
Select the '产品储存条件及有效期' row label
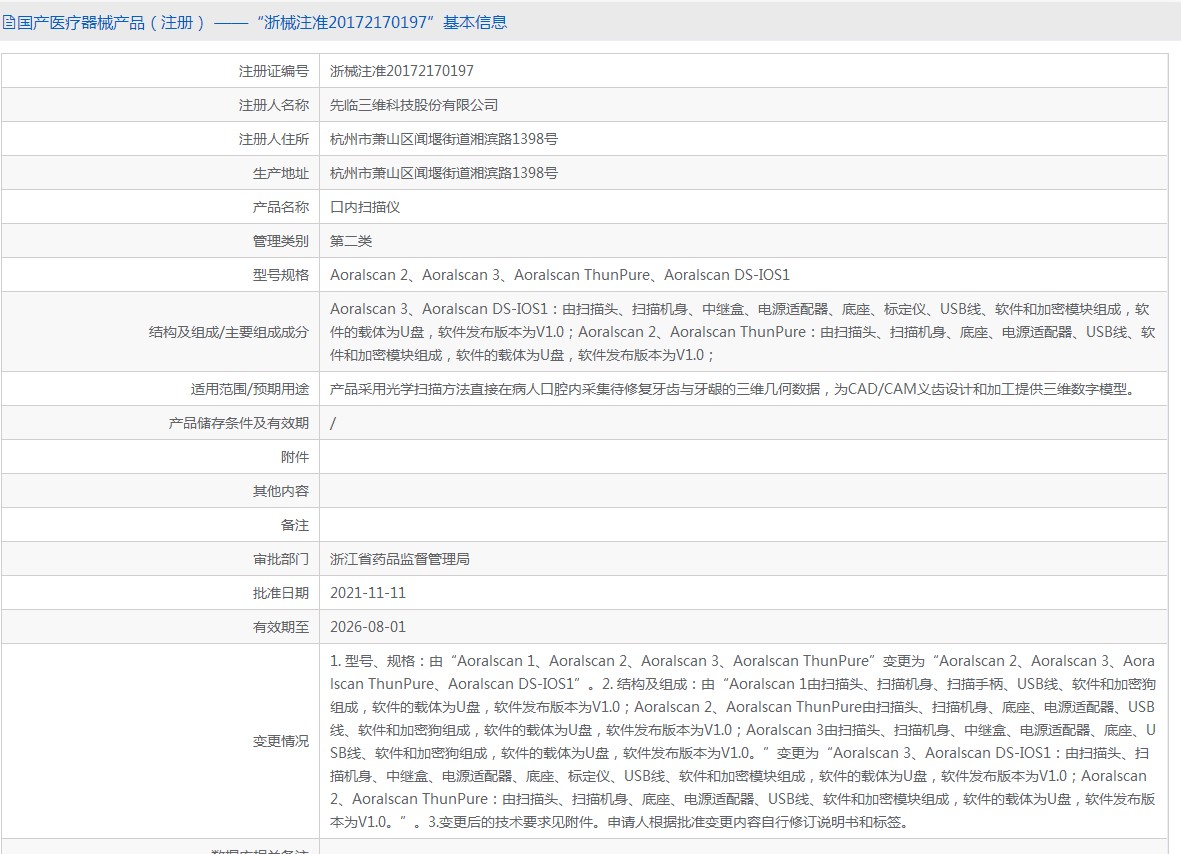(x=239, y=423)
